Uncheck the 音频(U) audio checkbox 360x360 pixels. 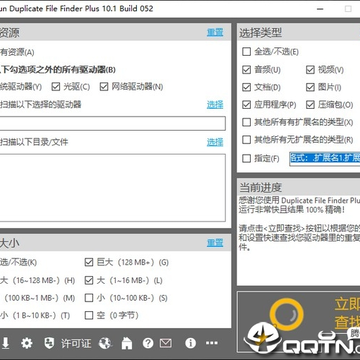point(246,70)
